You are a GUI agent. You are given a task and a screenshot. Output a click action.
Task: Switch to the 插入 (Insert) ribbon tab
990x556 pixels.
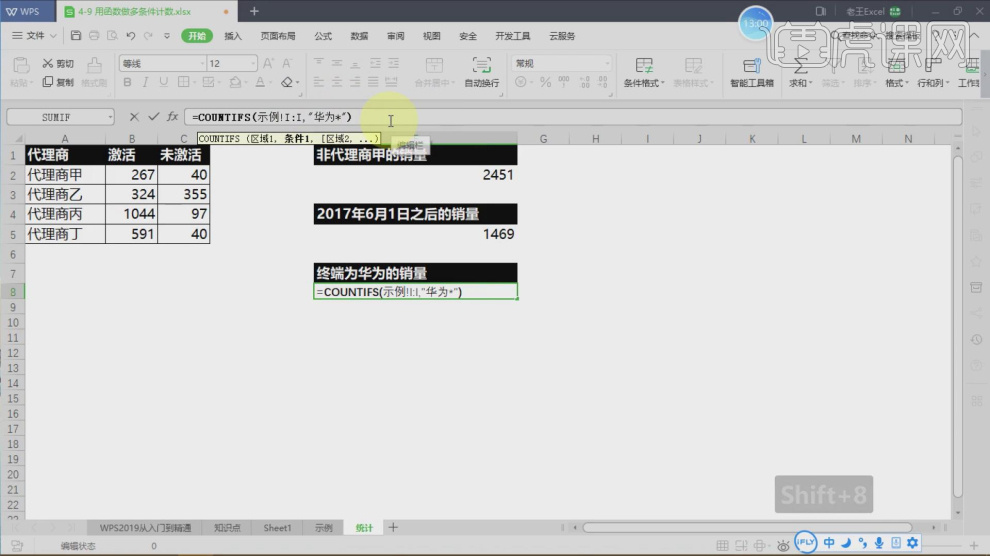233,36
